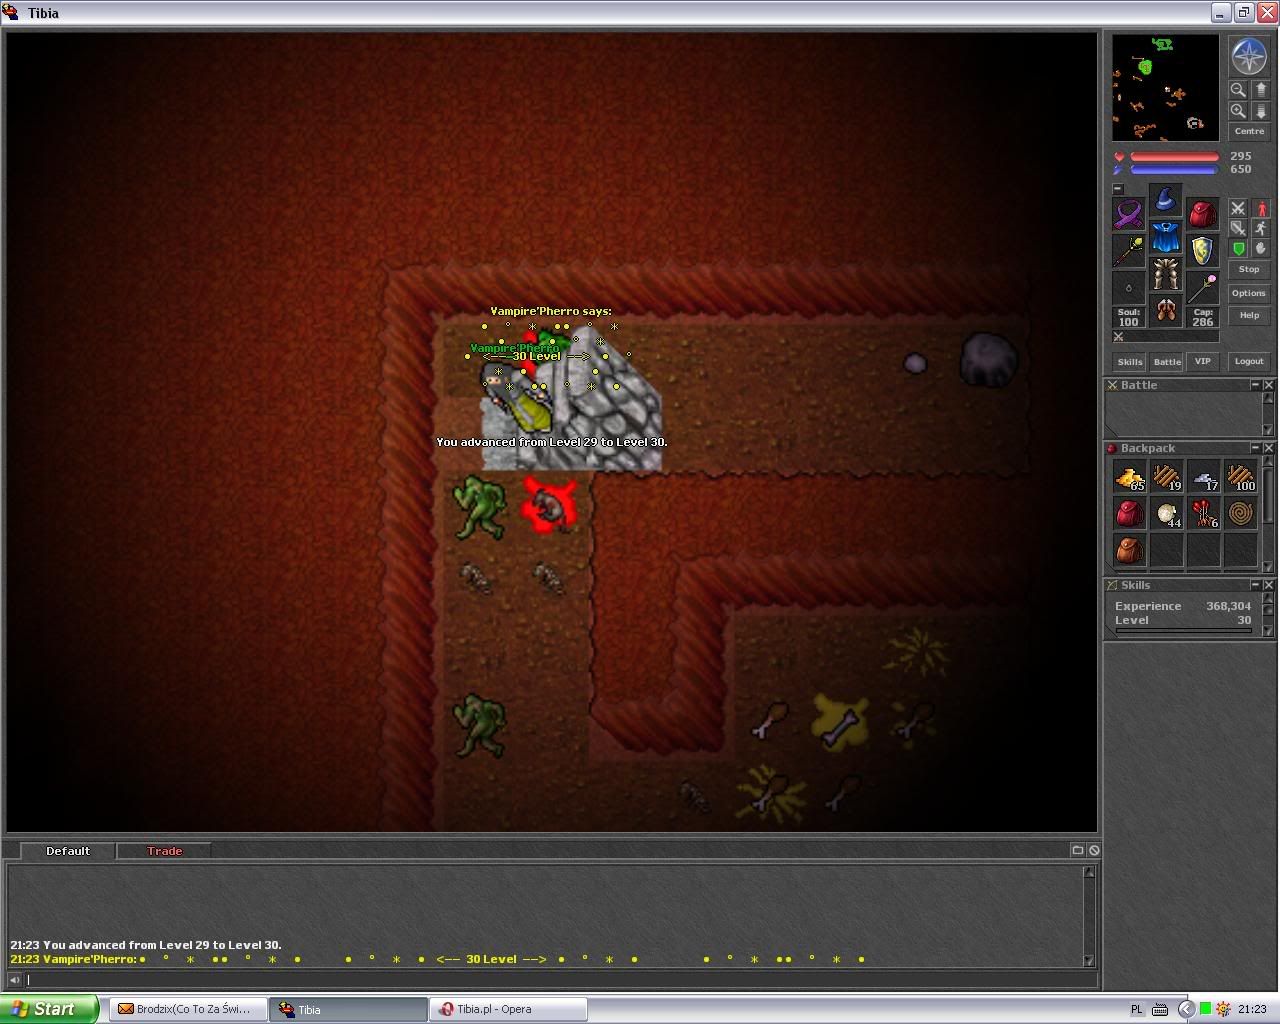Open the Windows Start menu
This screenshot has width=1280, height=1024.
(49, 1009)
